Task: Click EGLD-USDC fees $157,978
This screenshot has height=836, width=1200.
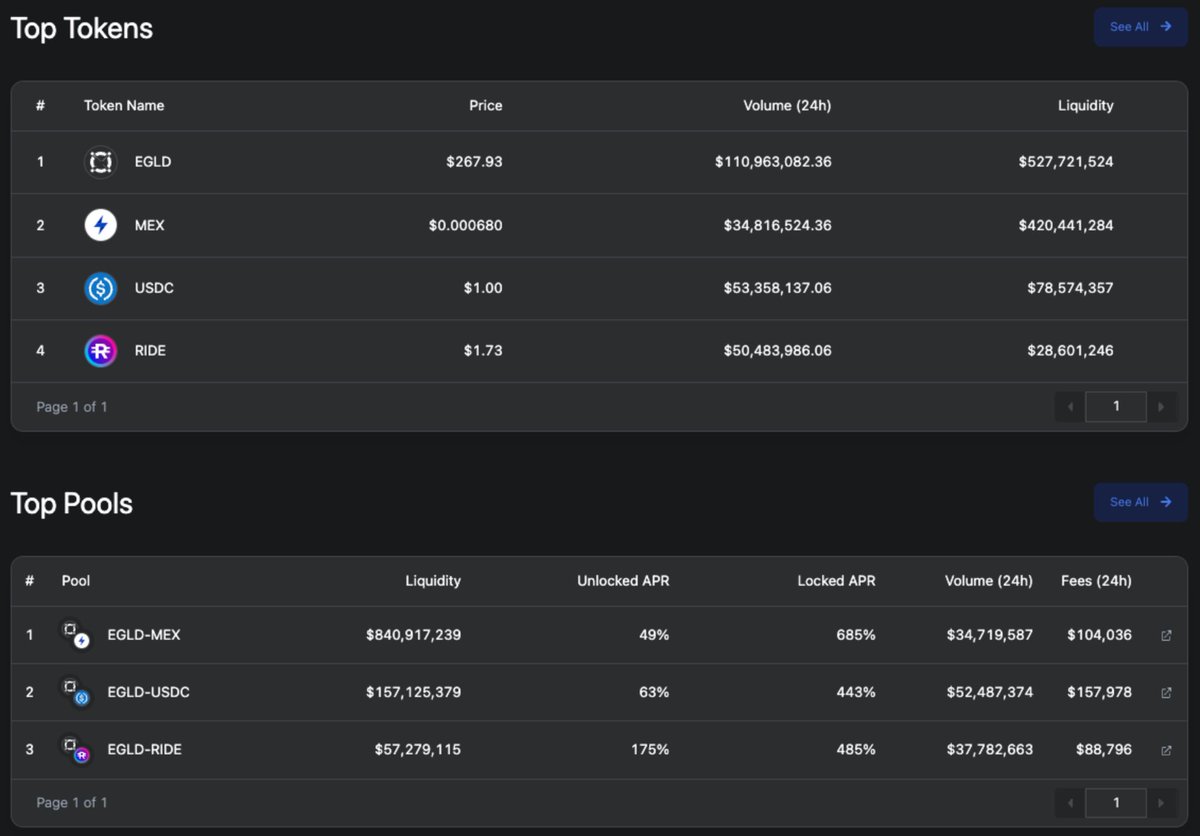Action: 1099,692
